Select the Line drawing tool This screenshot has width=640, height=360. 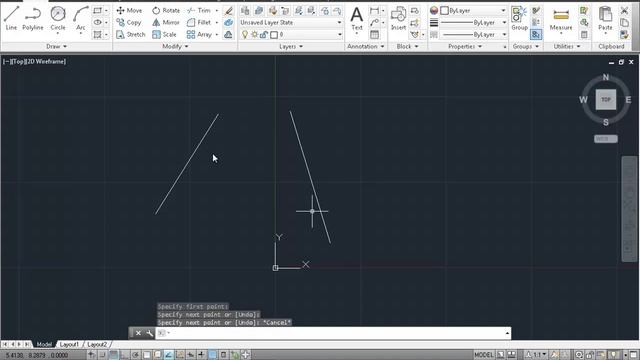11,18
